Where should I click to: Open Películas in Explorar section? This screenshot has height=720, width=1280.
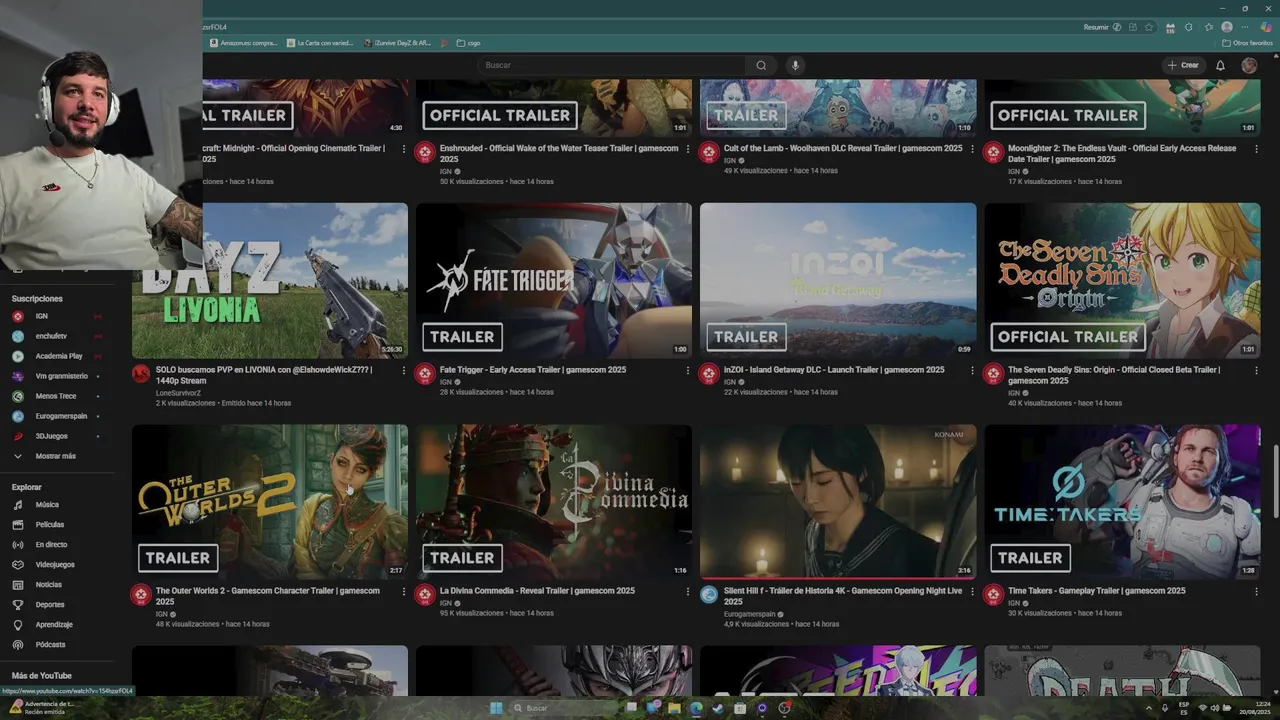[57, 525]
